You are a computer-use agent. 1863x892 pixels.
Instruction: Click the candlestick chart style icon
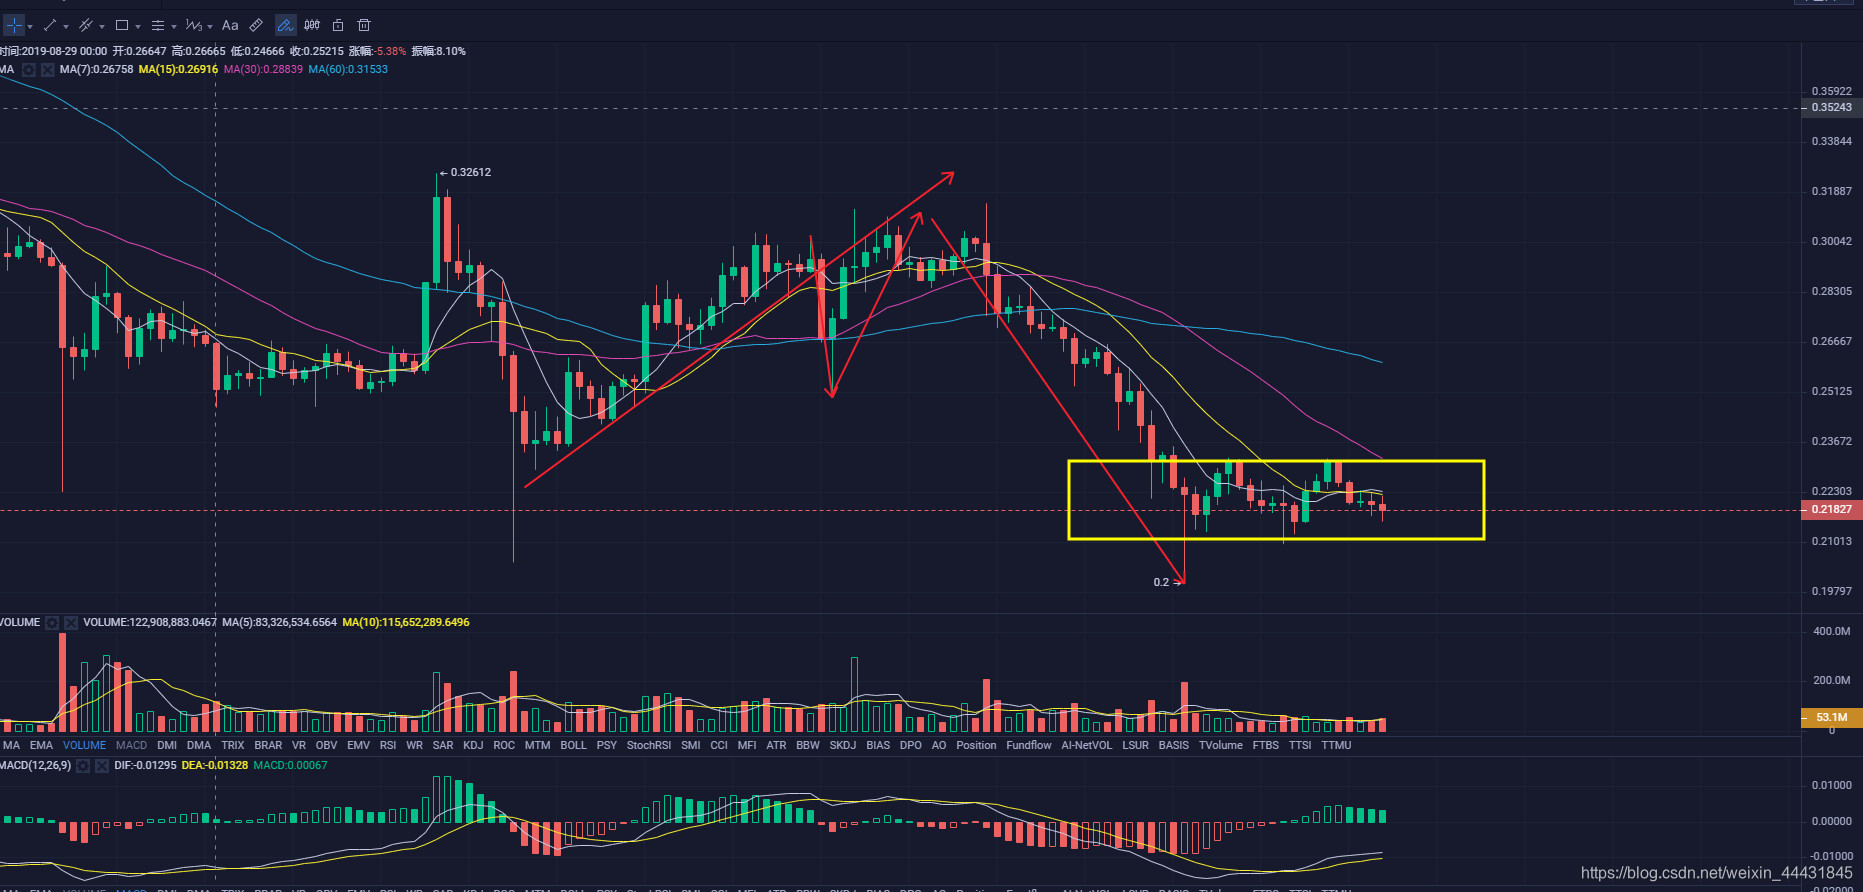coord(312,25)
